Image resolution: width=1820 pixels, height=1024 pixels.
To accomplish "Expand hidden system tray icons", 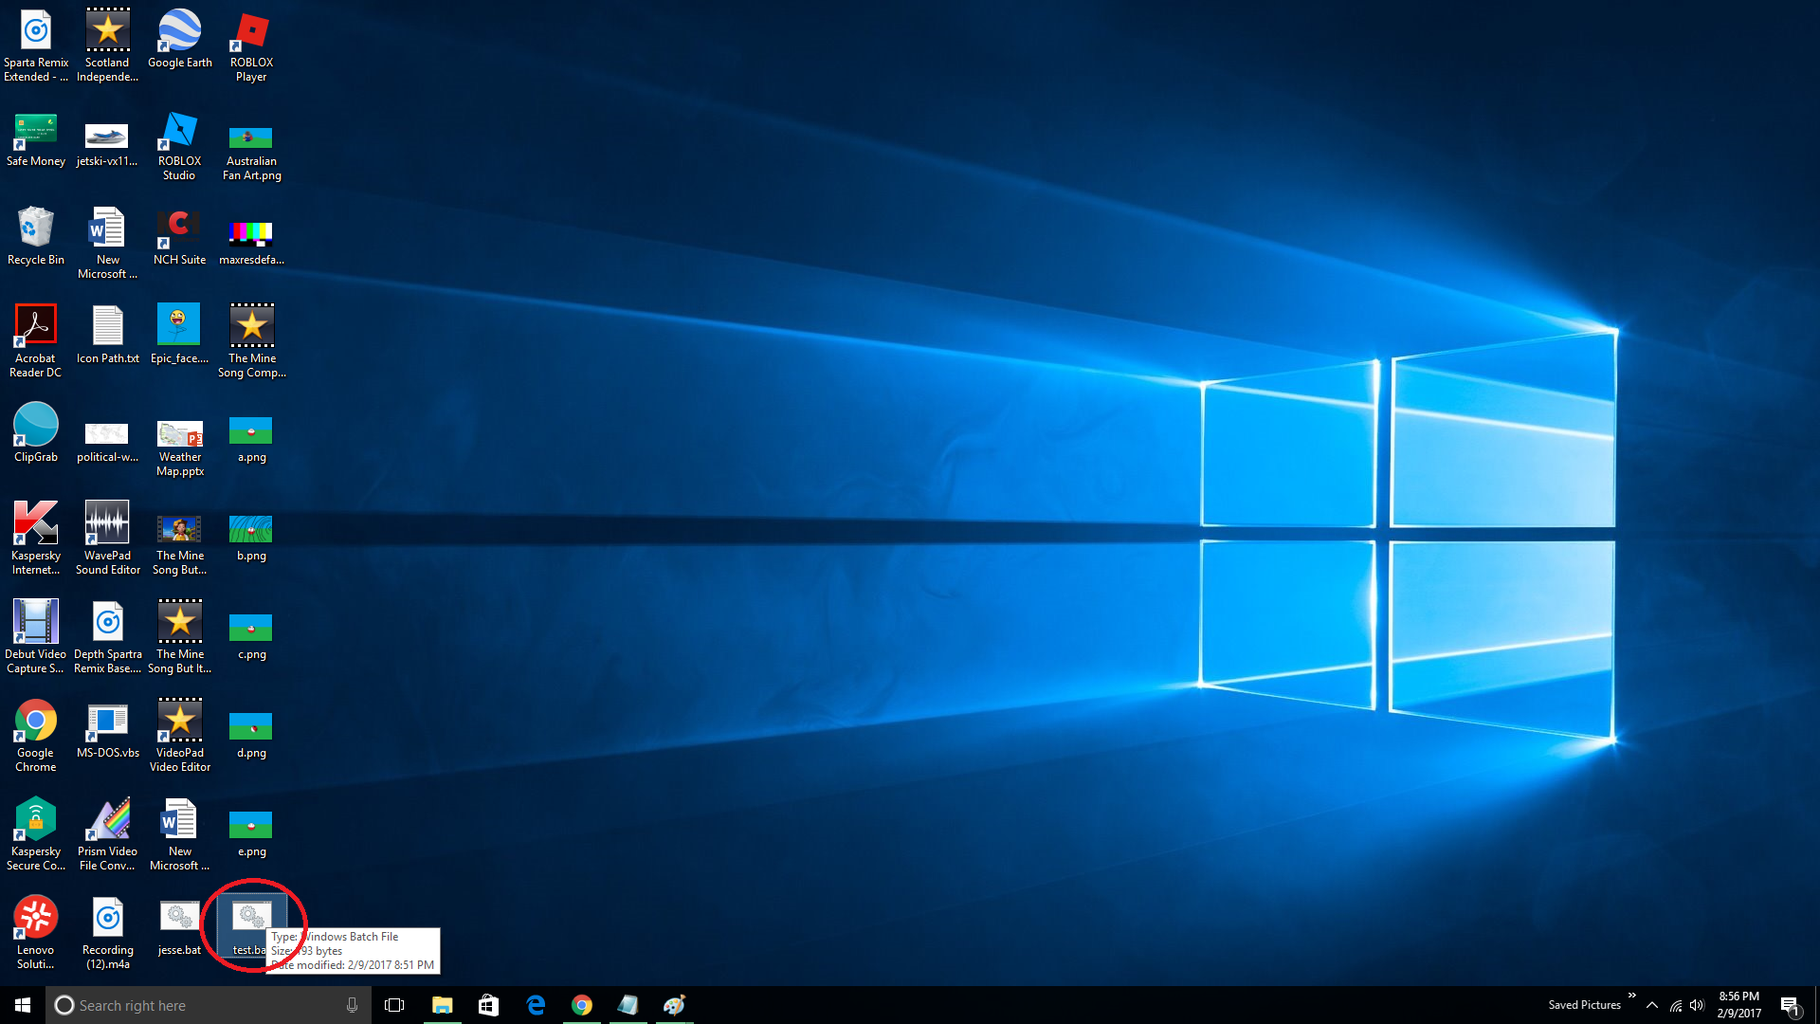I will 1652,1005.
